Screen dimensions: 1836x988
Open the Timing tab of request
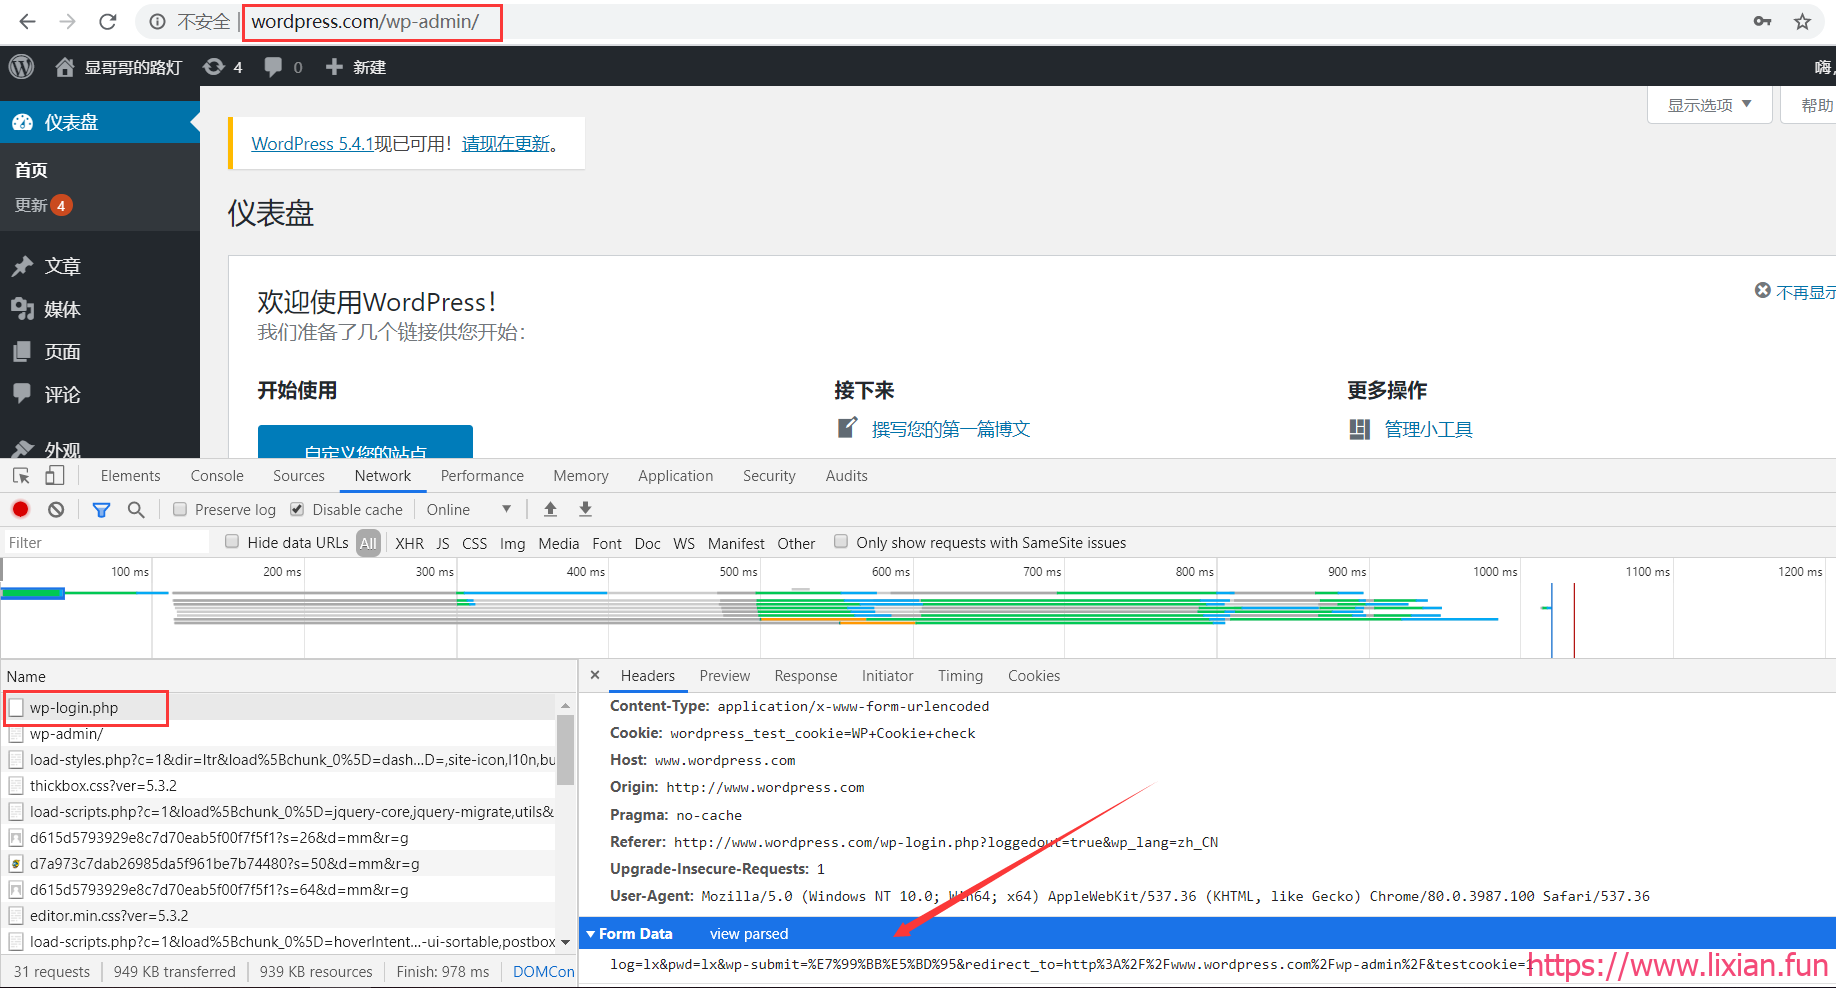click(x=960, y=676)
